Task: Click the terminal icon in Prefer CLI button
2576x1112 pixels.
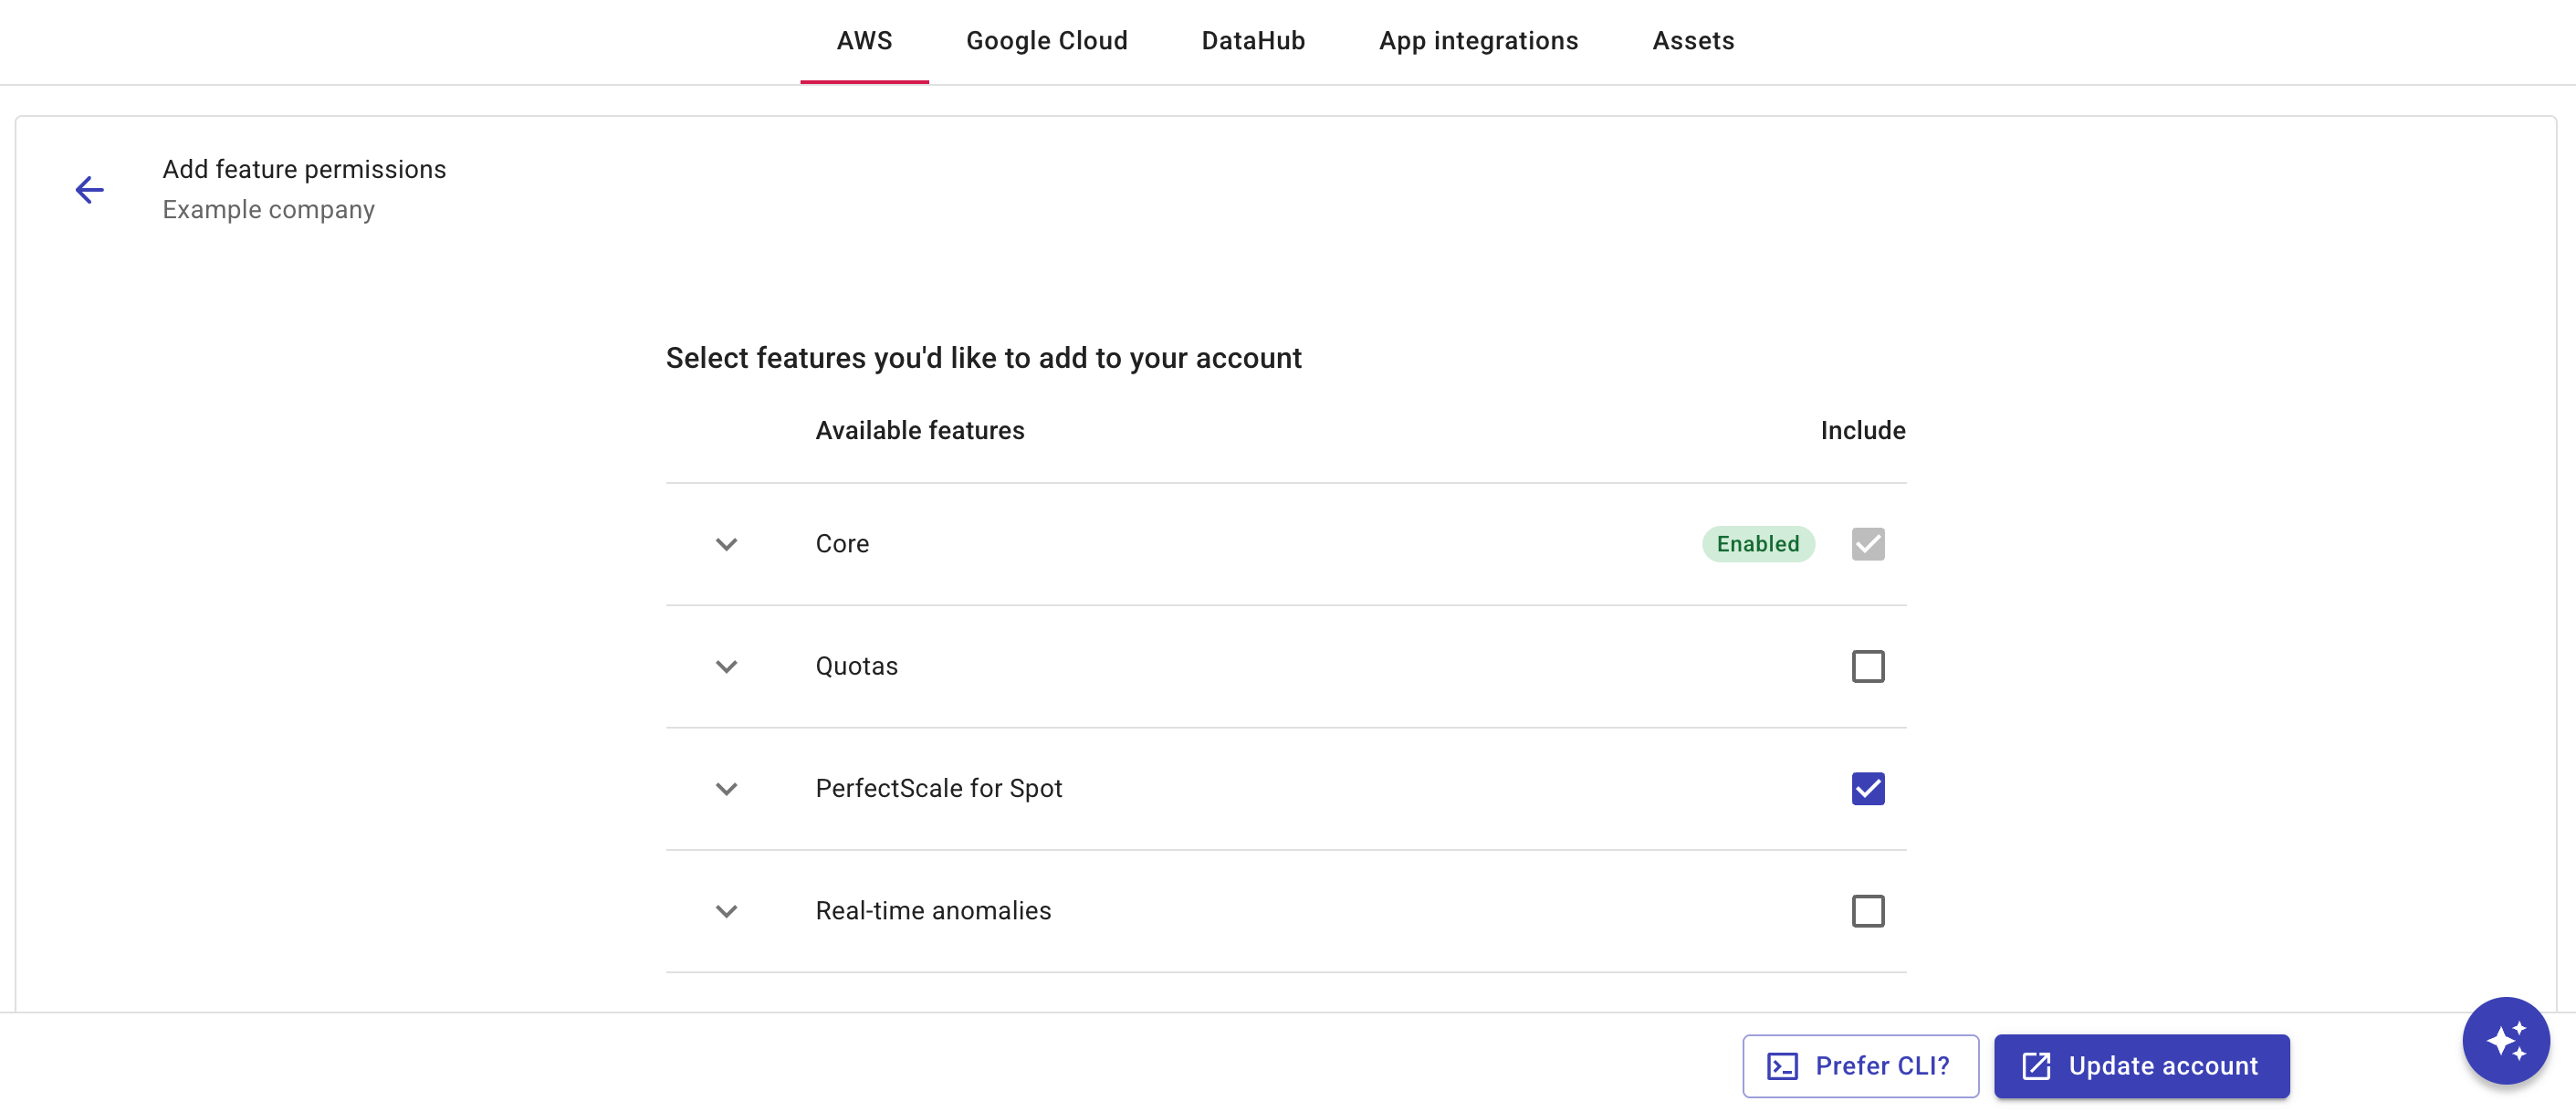Action: point(1780,1066)
